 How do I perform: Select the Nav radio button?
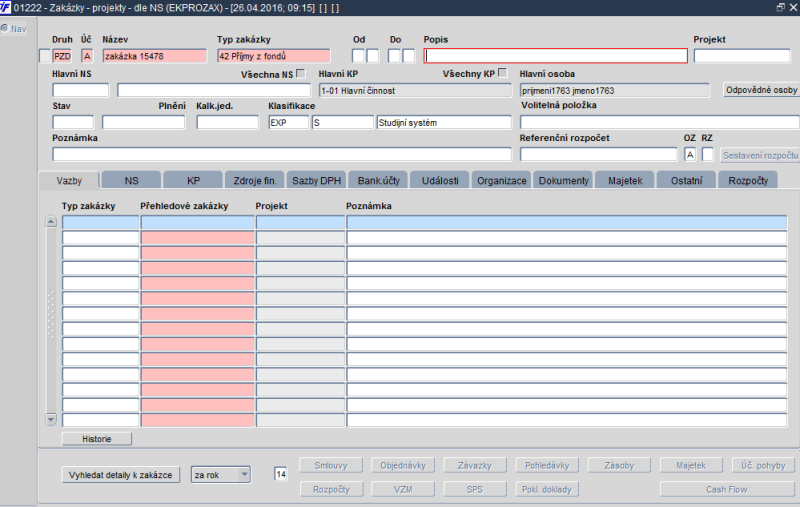[x=5, y=29]
